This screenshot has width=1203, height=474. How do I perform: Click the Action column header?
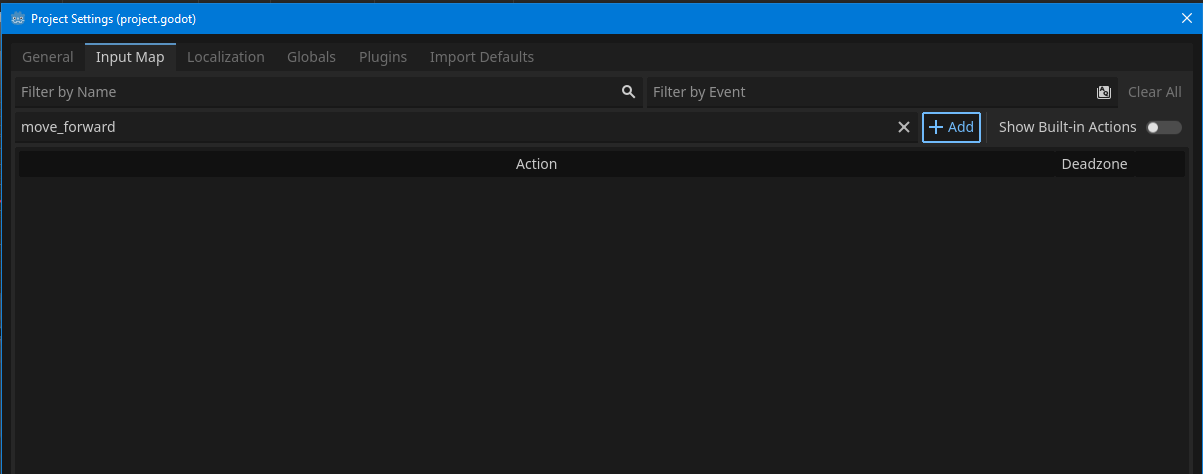coord(536,164)
